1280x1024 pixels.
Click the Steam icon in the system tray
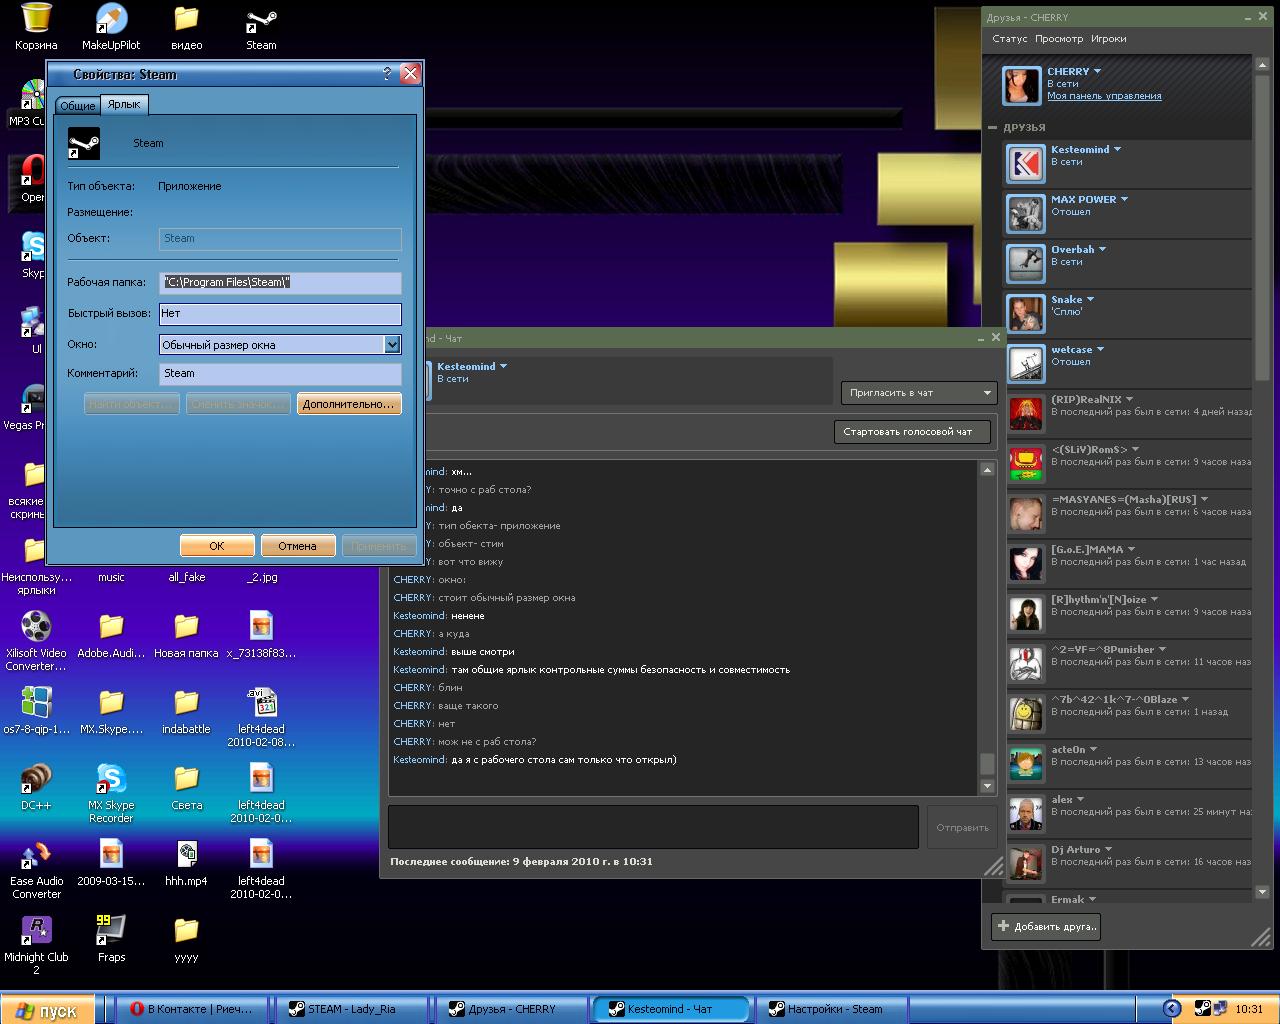(x=1203, y=1008)
